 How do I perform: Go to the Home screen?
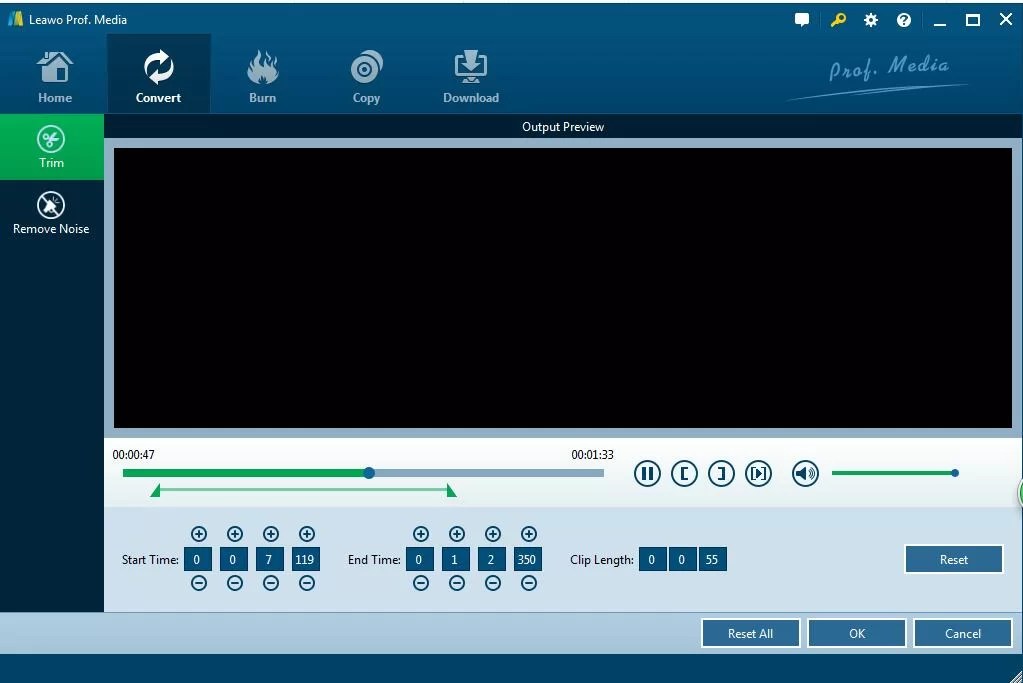pos(54,73)
